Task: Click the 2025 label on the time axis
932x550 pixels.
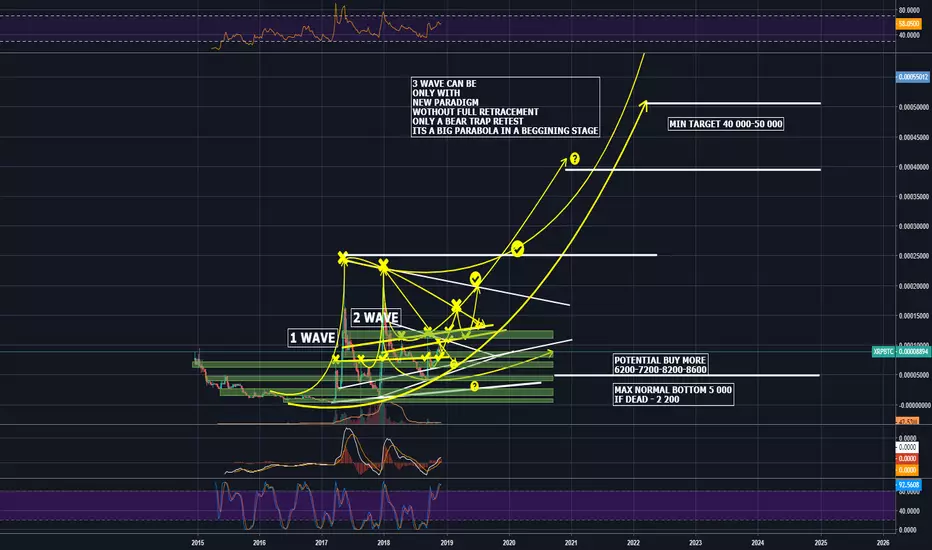Action: pos(821,542)
